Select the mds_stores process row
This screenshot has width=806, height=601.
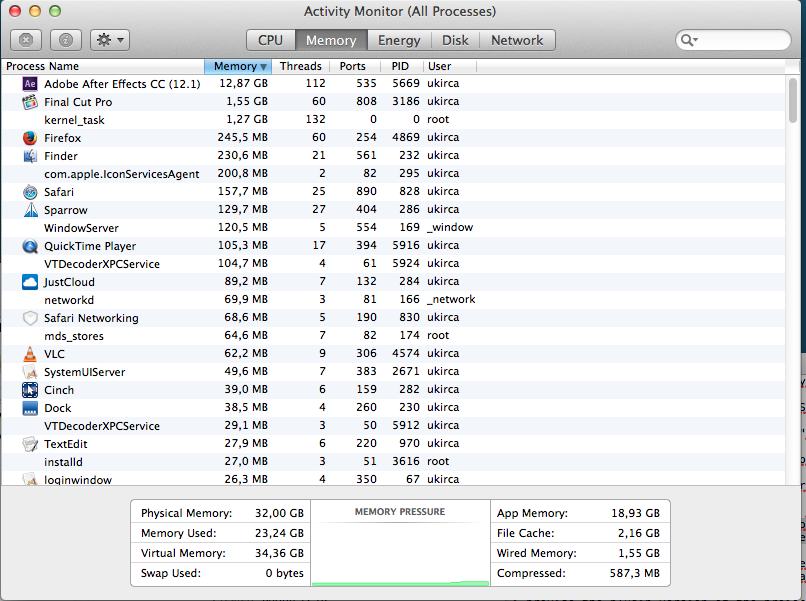pyautogui.click(x=393, y=336)
